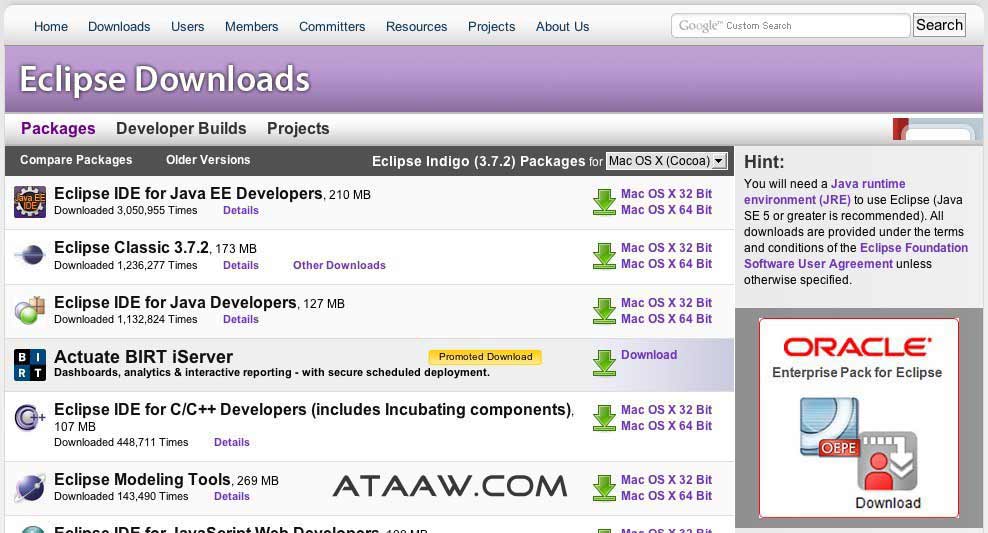Download Eclipse Classic Mac OS X 32 Bit
Image resolution: width=988 pixels, height=533 pixels.
(x=667, y=248)
